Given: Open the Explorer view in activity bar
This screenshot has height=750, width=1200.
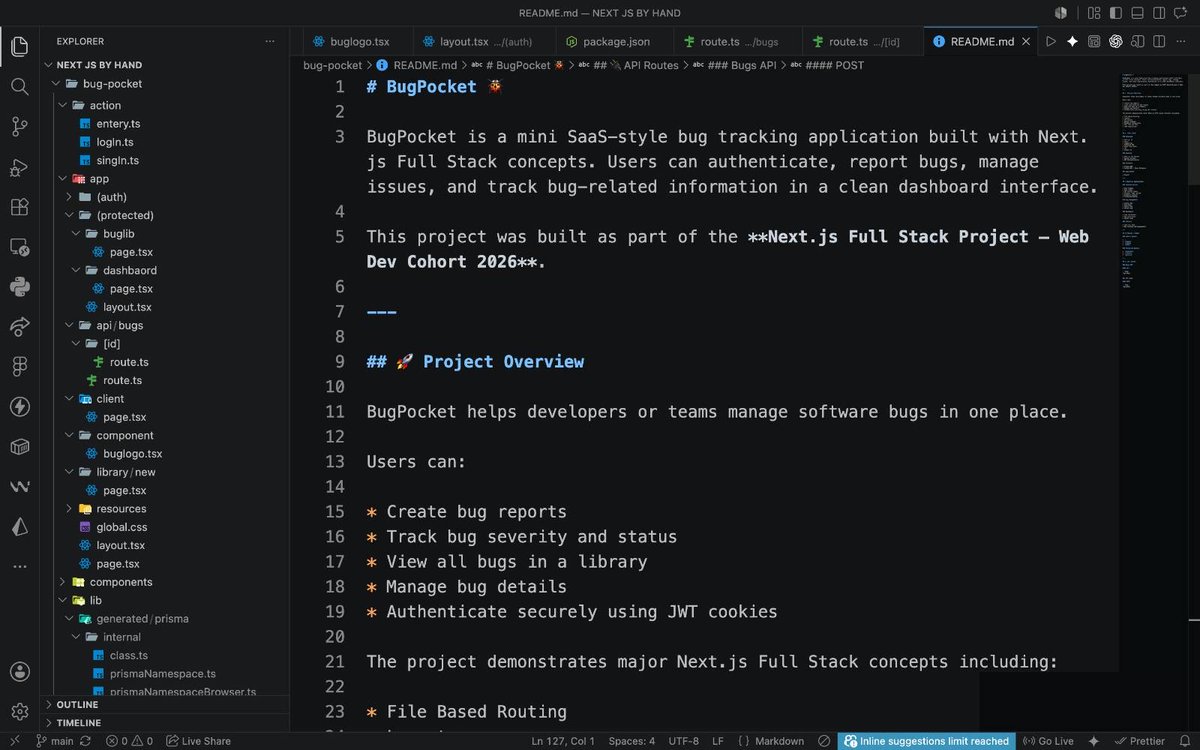Looking at the screenshot, I should (19, 46).
